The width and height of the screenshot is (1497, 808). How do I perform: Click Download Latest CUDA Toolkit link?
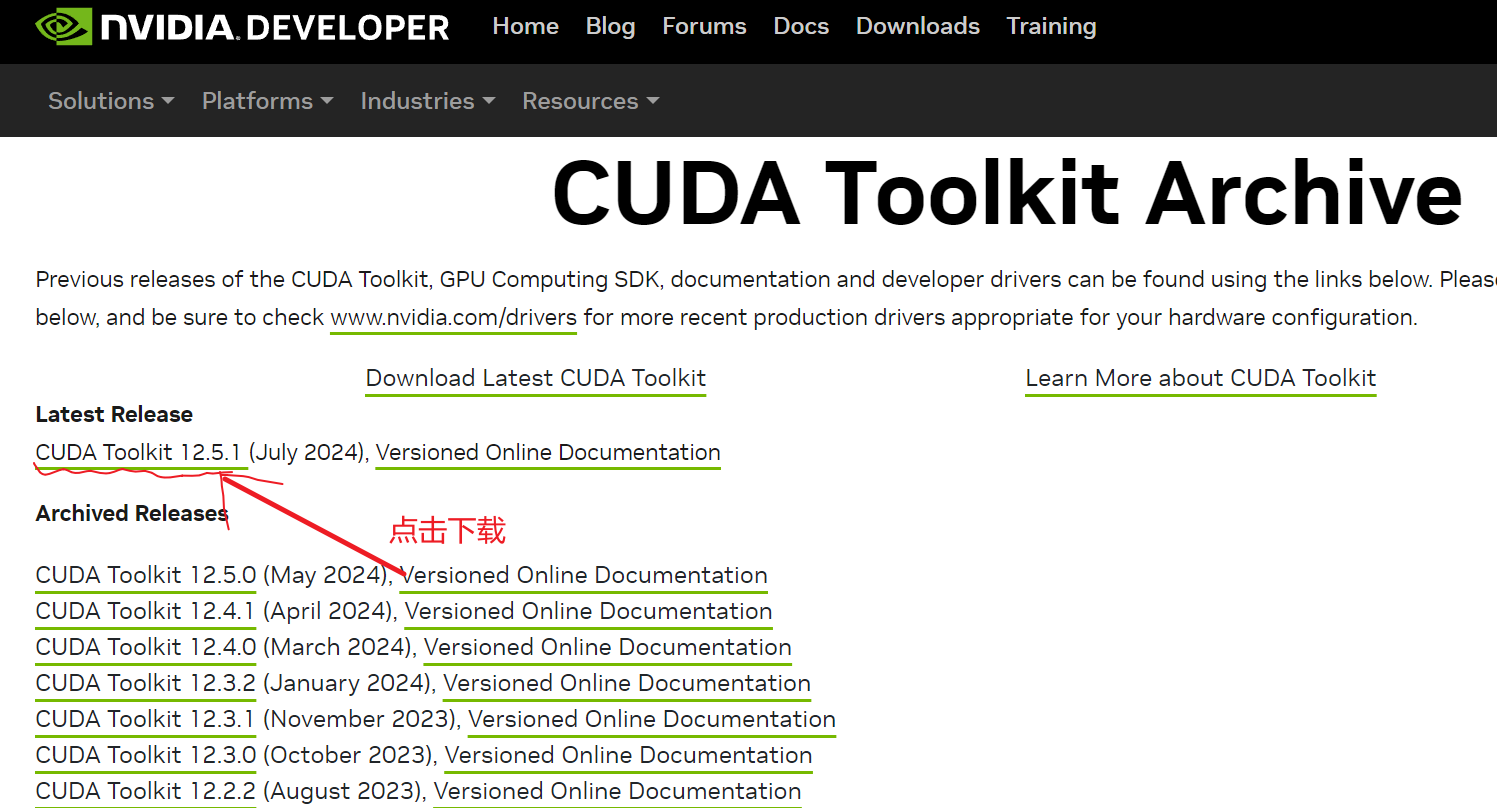[536, 379]
